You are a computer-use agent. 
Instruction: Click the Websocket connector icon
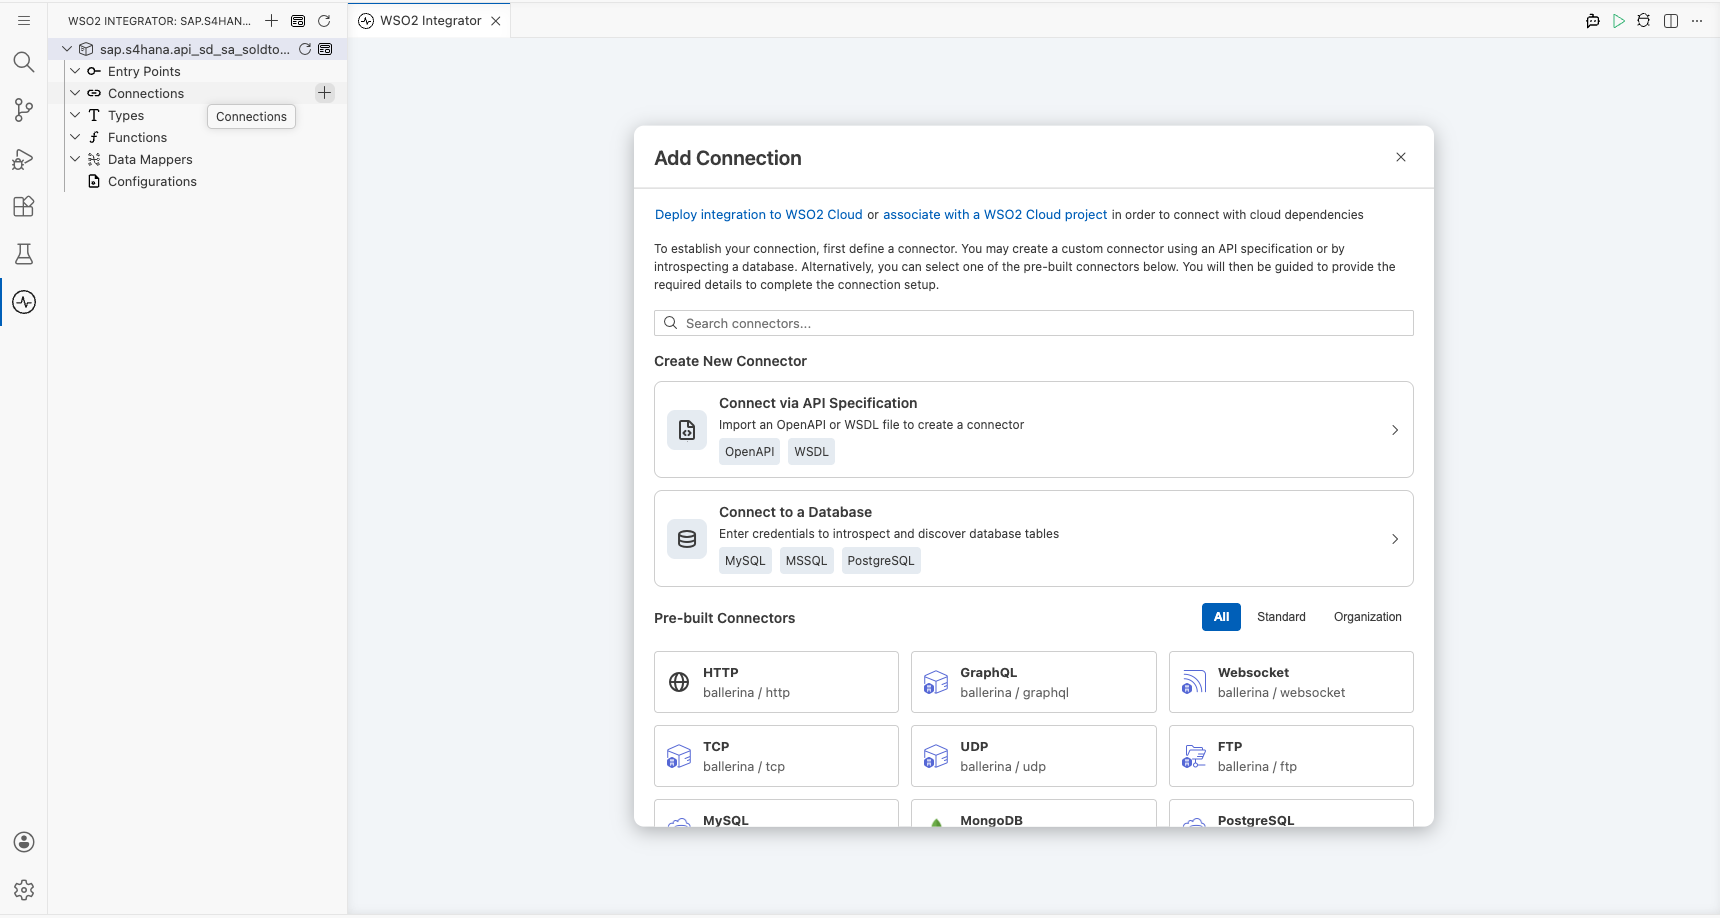1194,682
